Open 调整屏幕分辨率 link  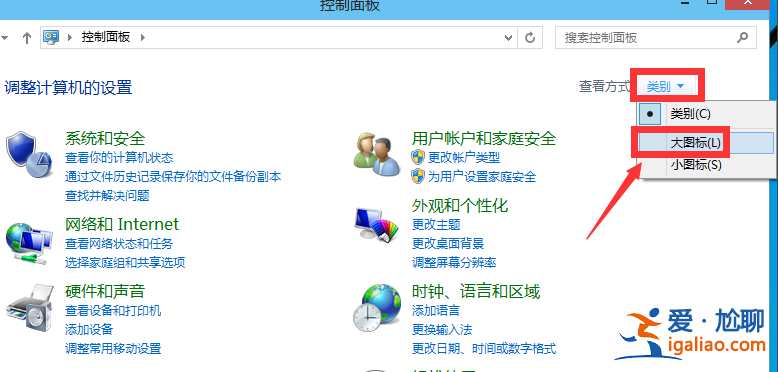(x=454, y=262)
